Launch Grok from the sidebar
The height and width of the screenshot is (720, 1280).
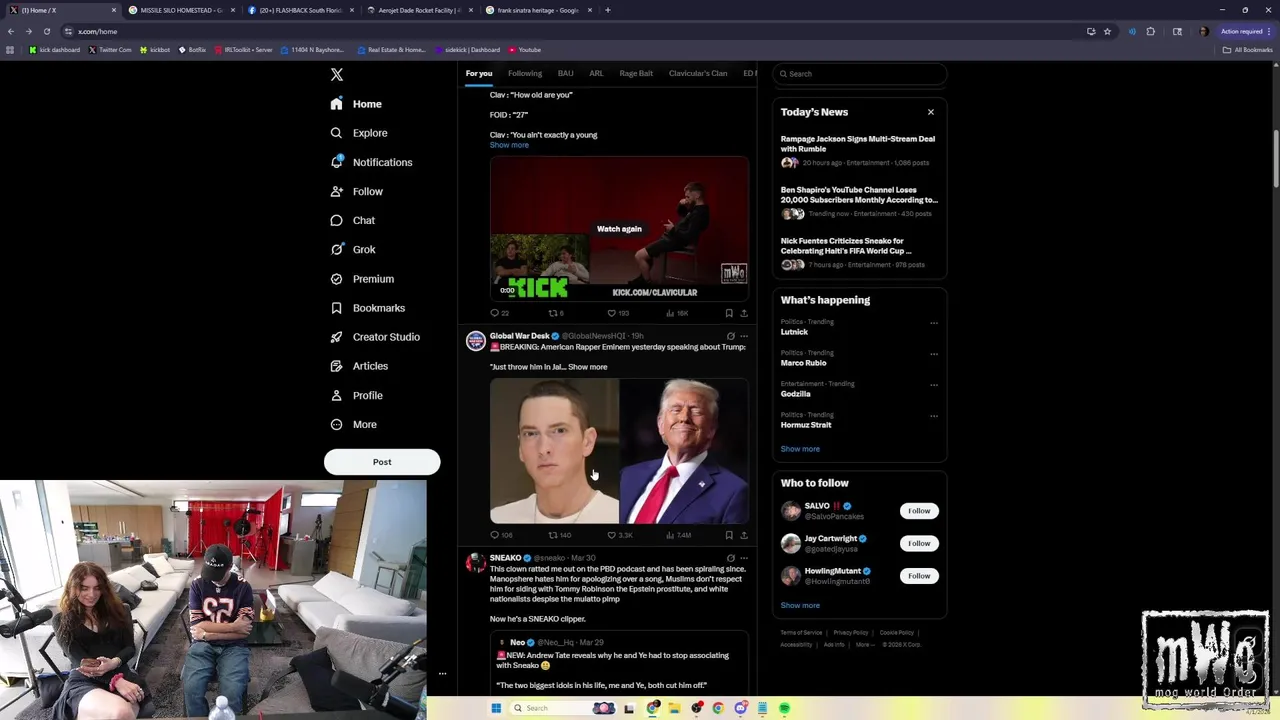coord(352,249)
